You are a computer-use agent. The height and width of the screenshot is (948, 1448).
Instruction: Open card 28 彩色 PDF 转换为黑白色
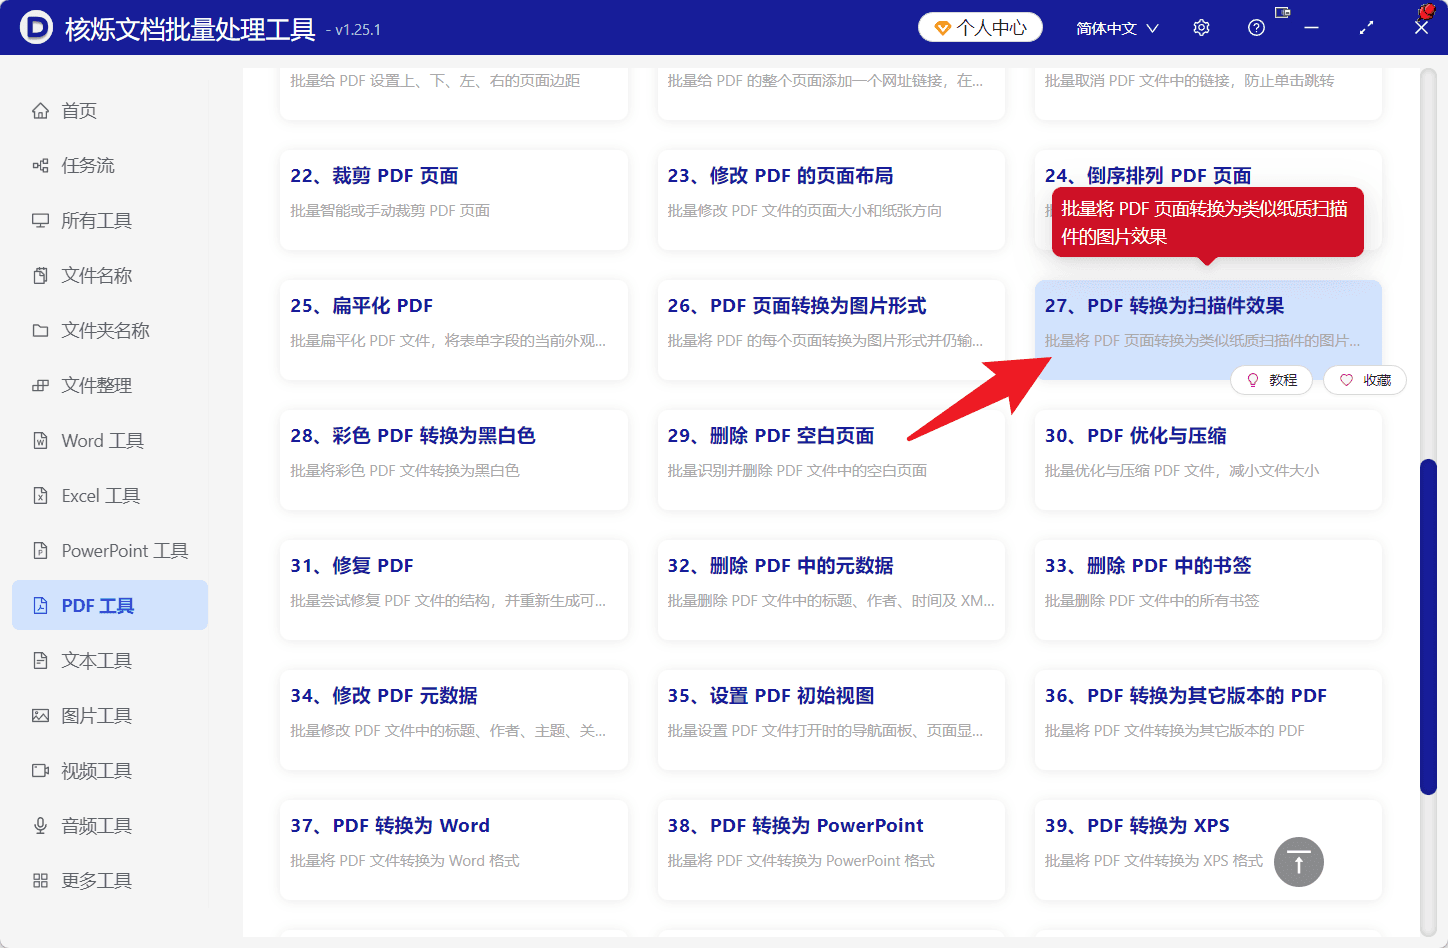pos(454,460)
